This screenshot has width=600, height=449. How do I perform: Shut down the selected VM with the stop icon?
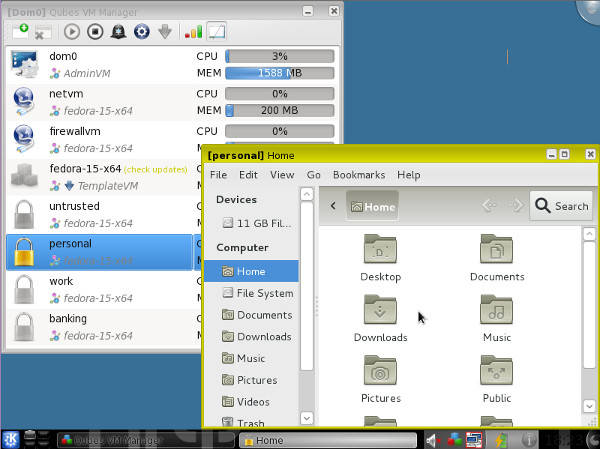95,31
